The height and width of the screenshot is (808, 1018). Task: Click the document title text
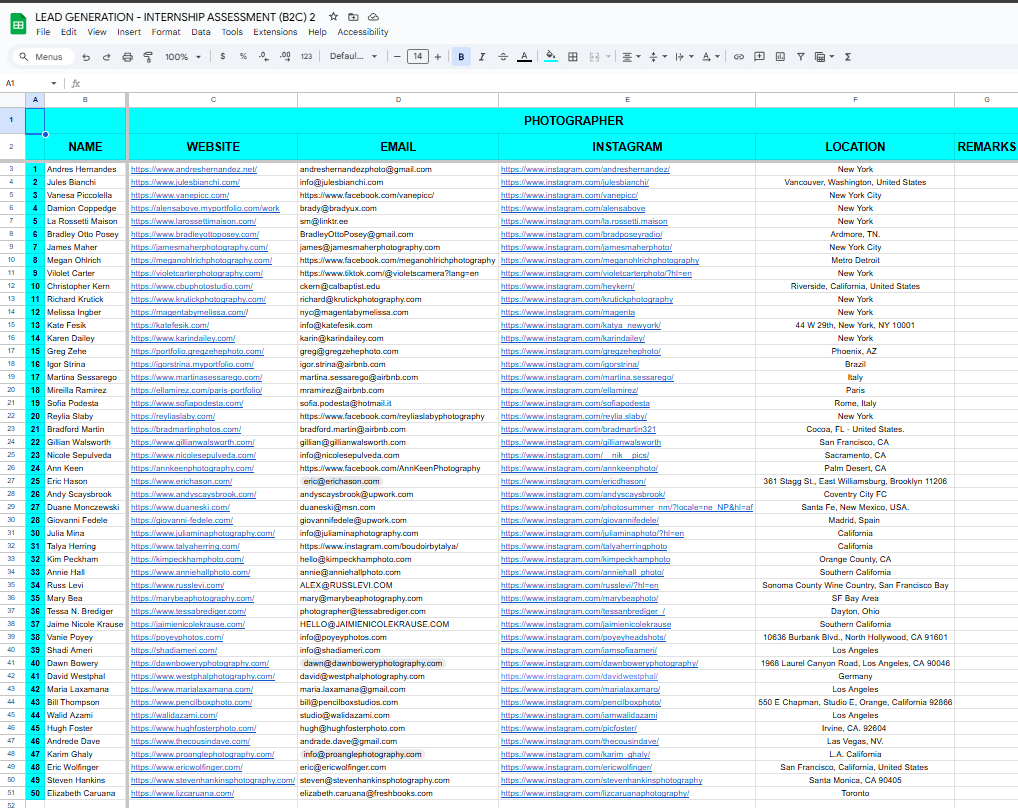(x=175, y=17)
